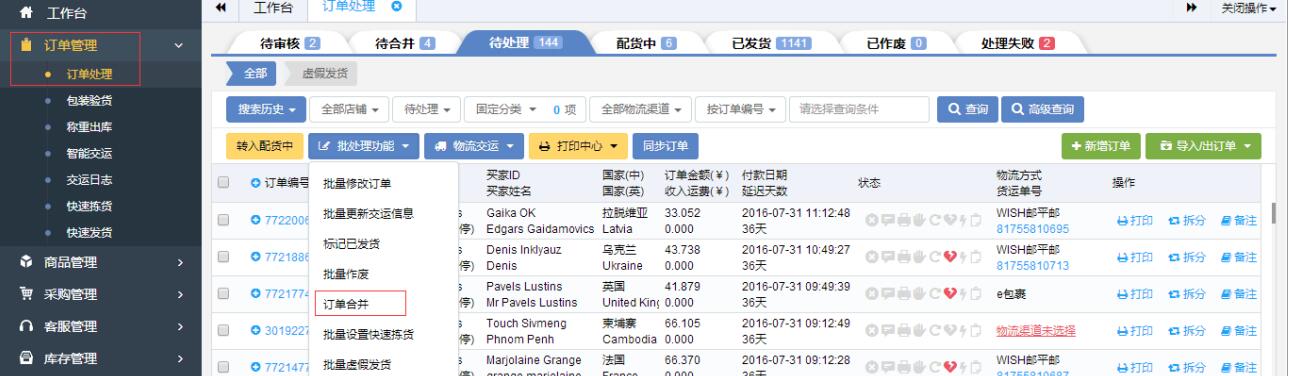Check the box for order 3019227
The image size is (1290, 376).
tap(222, 330)
